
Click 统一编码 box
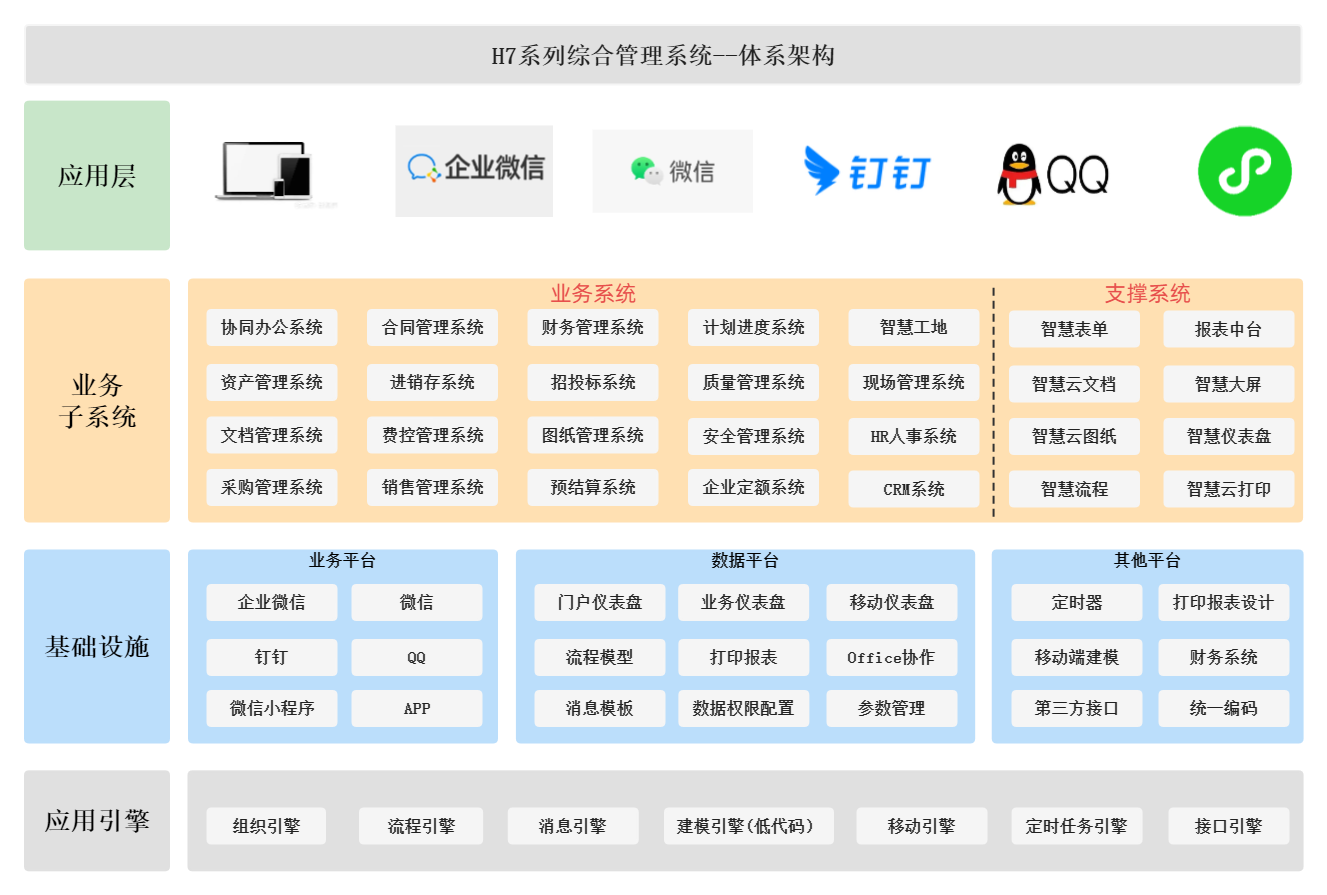point(1224,709)
